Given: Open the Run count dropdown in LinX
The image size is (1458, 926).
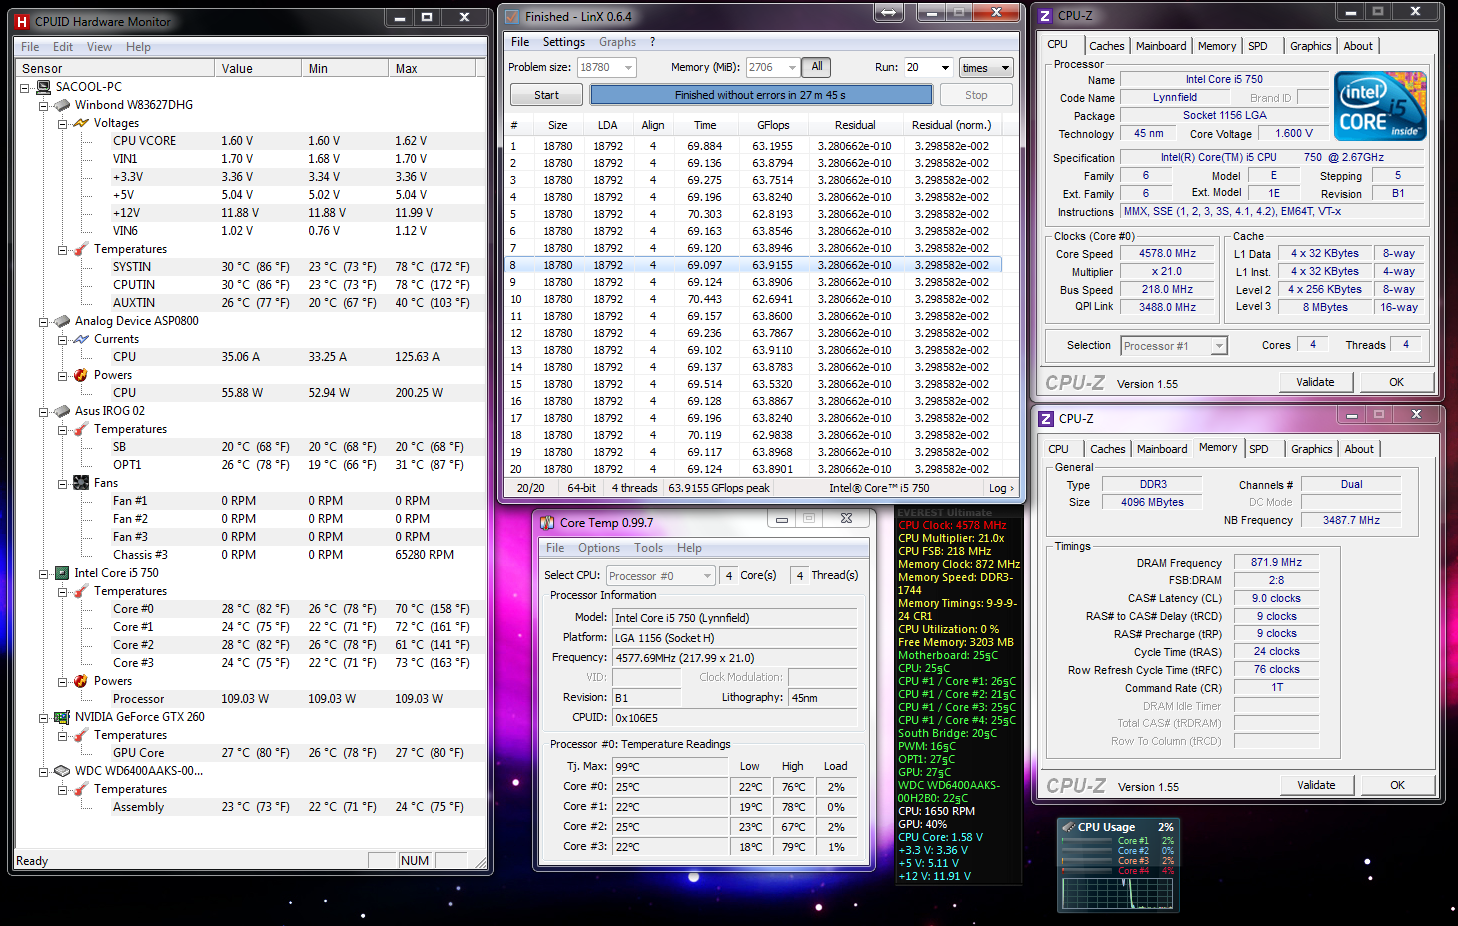Looking at the screenshot, I should click(944, 67).
